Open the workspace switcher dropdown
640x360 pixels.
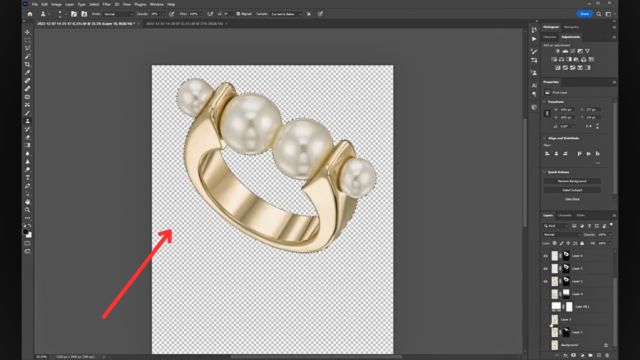(x=609, y=14)
